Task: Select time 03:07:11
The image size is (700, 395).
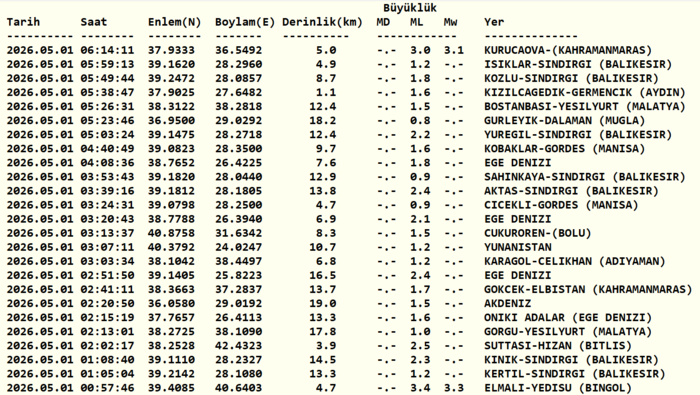Action: point(107,247)
